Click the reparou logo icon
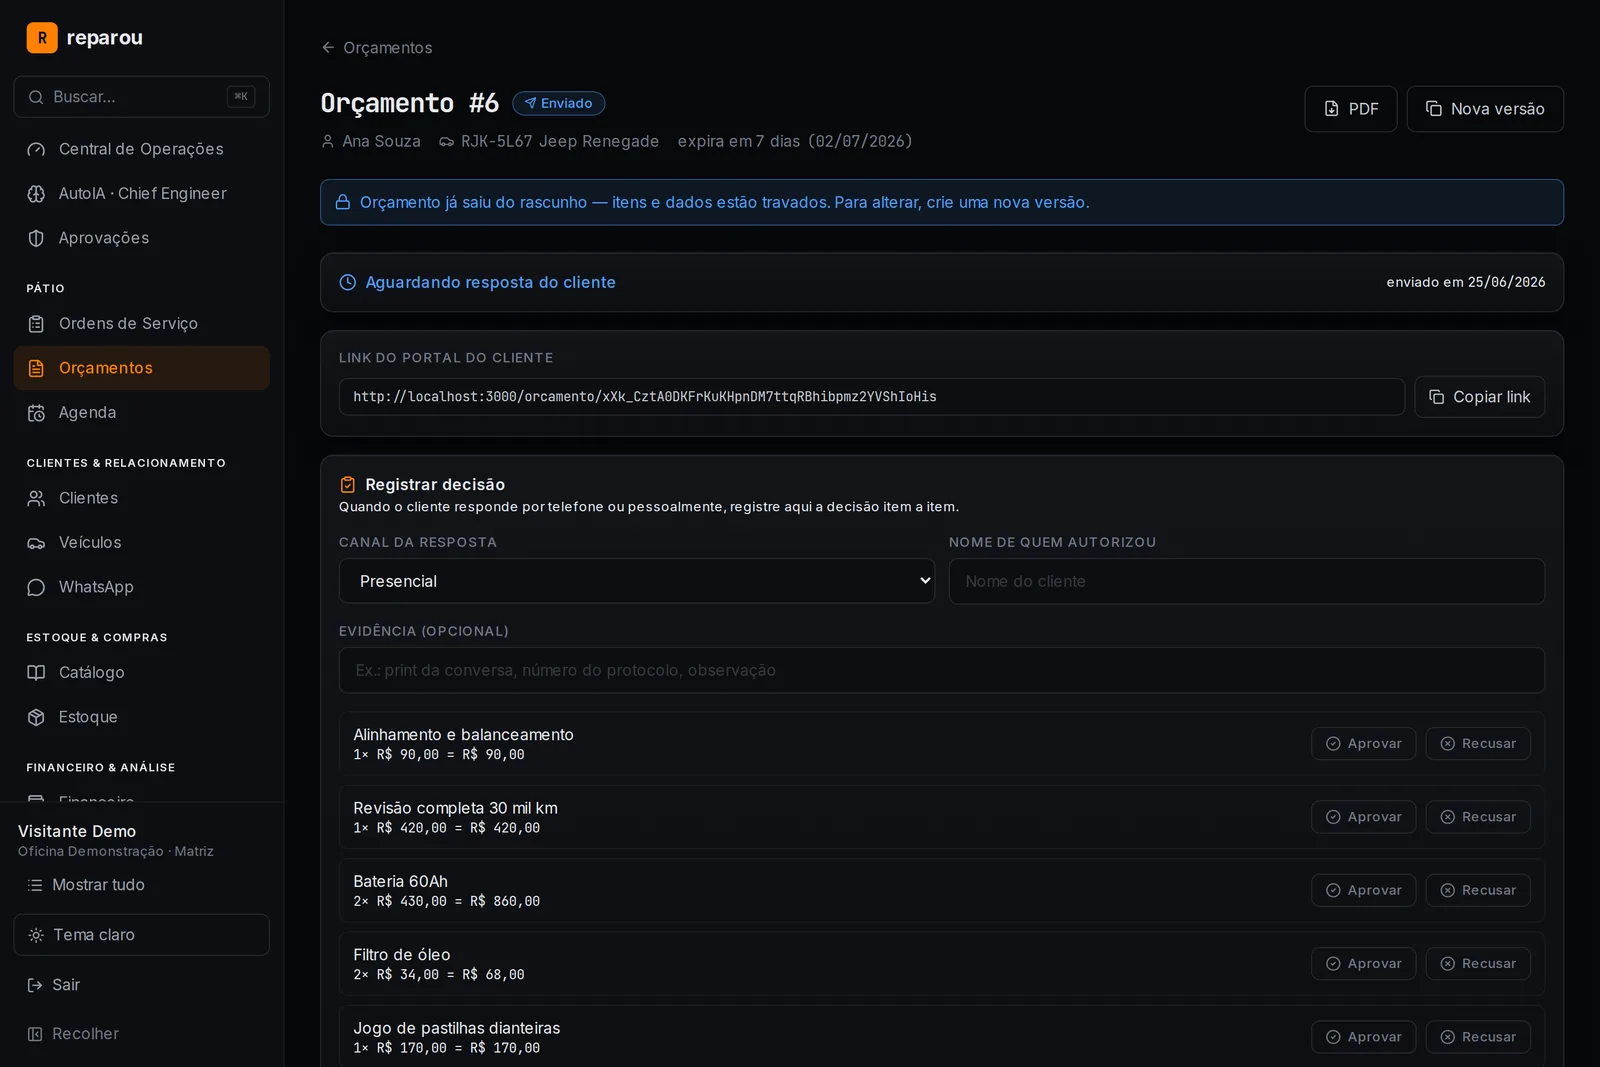The width and height of the screenshot is (1600, 1067). tap(42, 38)
